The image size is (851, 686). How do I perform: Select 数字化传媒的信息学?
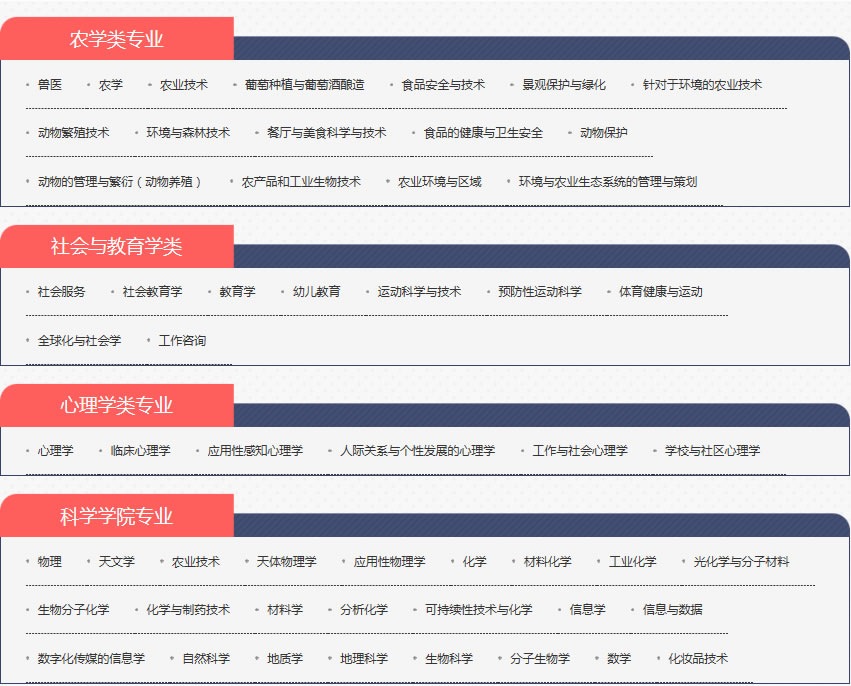(x=92, y=659)
